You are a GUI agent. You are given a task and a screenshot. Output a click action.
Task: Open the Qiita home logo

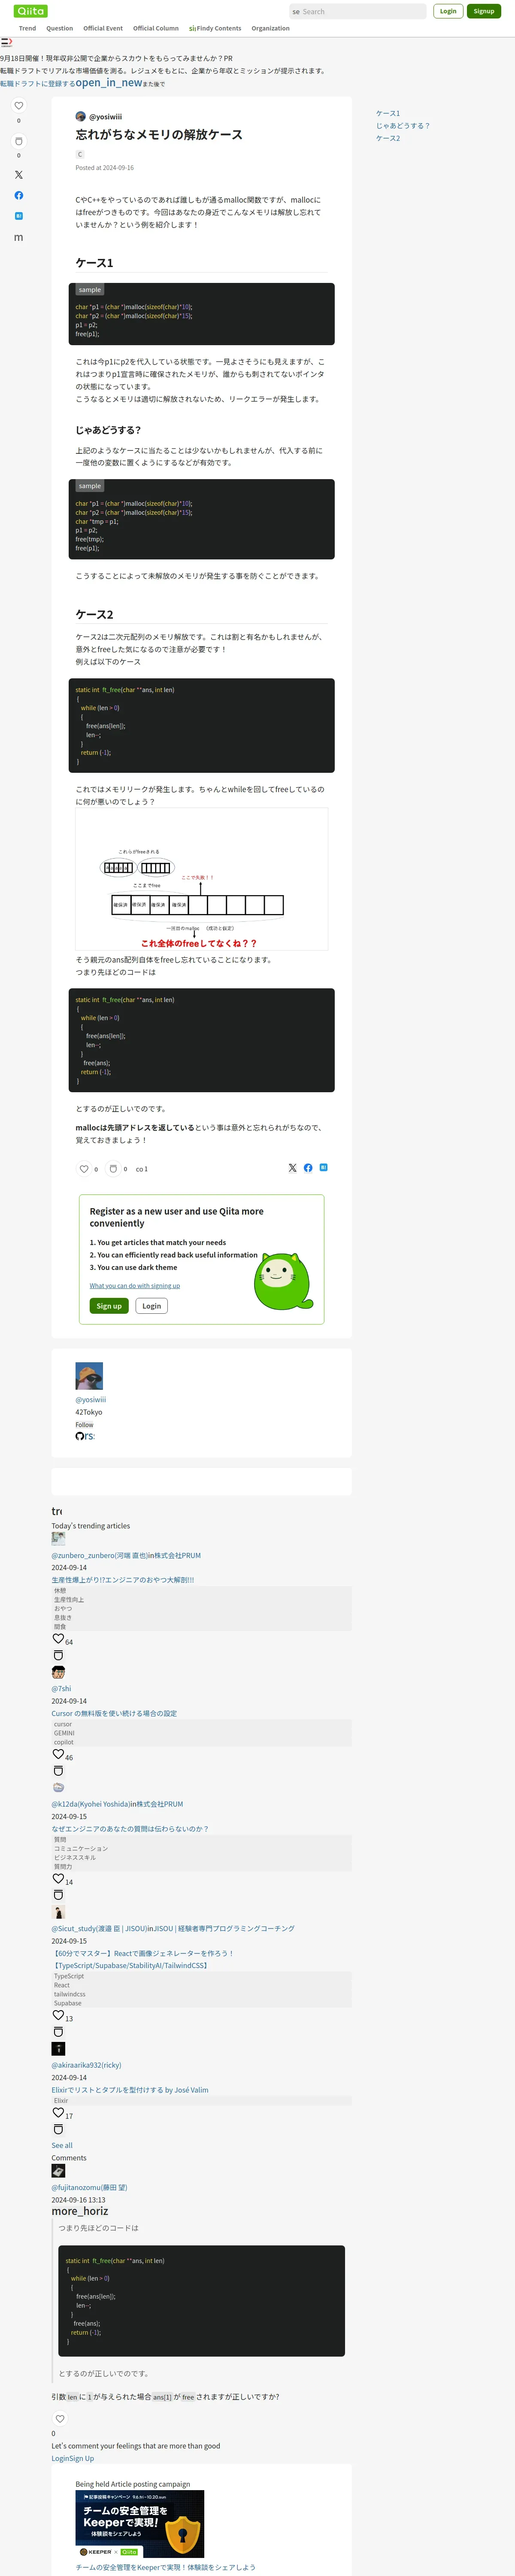tap(31, 11)
